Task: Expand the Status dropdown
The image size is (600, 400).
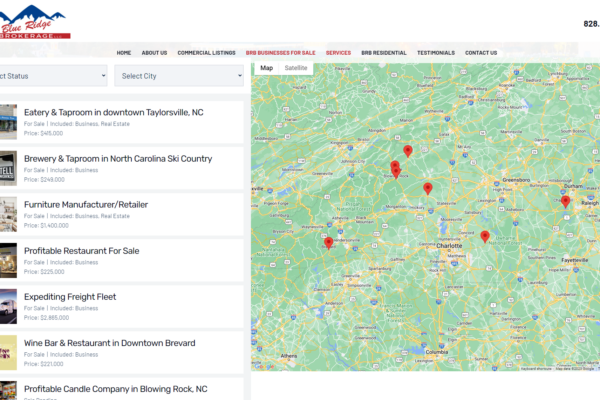Action: coord(53,76)
